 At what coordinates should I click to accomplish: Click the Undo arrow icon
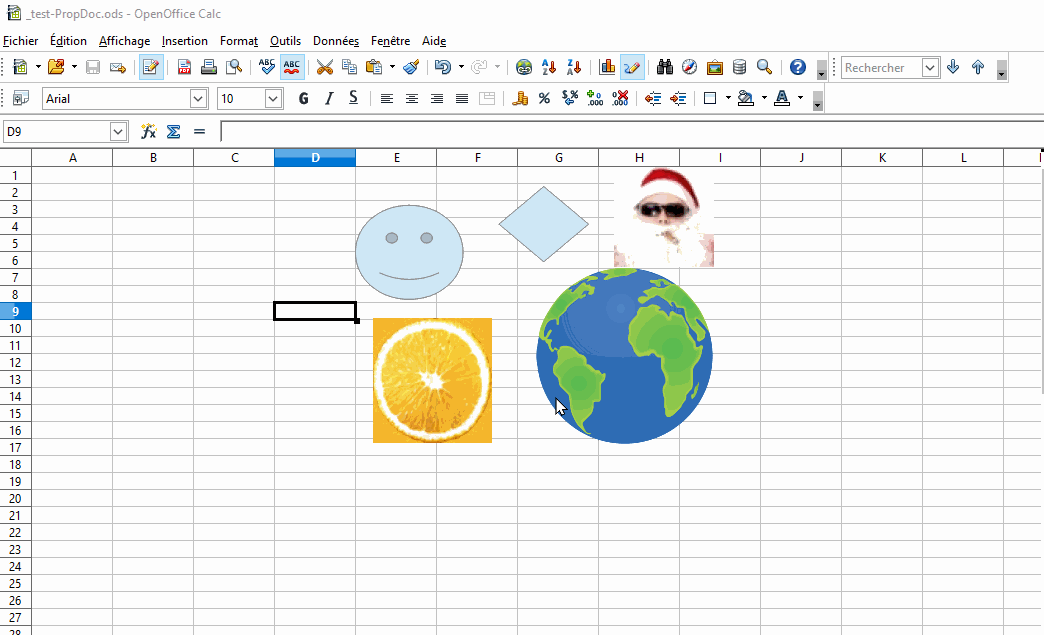coord(443,67)
